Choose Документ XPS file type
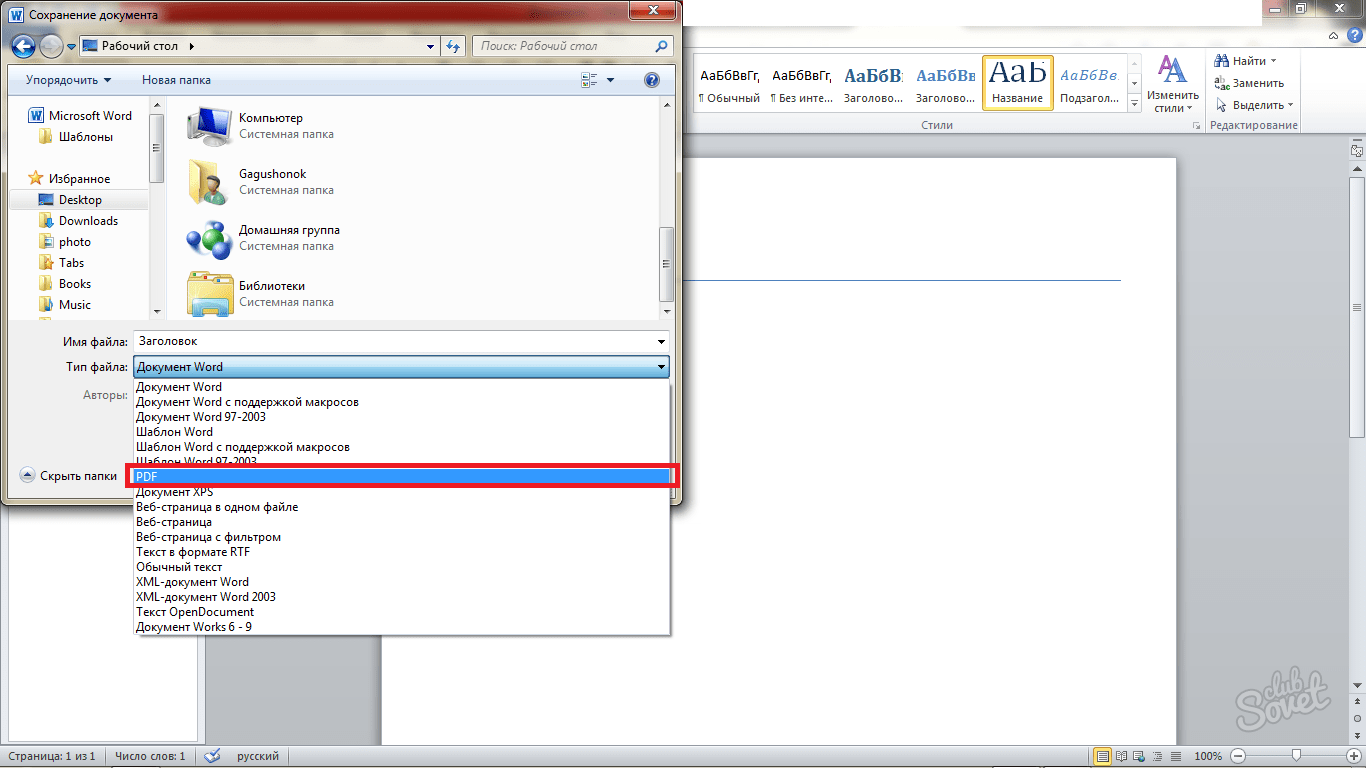This screenshot has height=768, width=1366. tap(401, 492)
